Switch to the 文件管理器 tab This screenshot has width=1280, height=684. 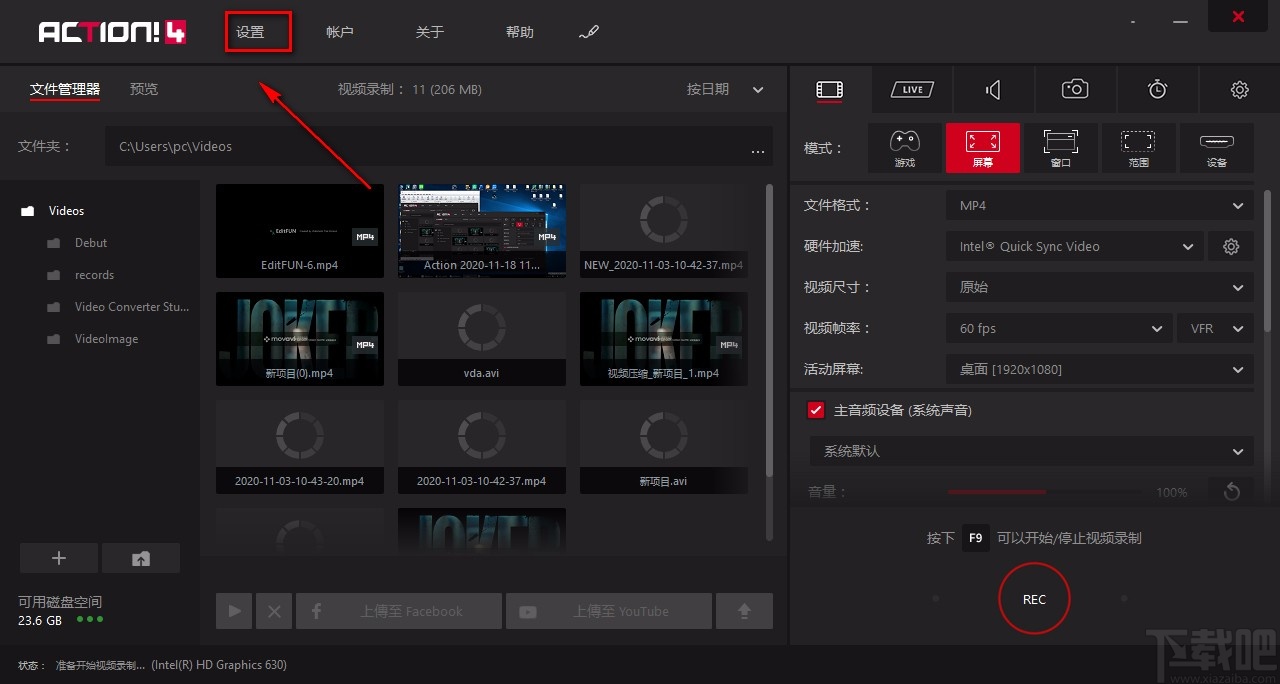(x=65, y=89)
